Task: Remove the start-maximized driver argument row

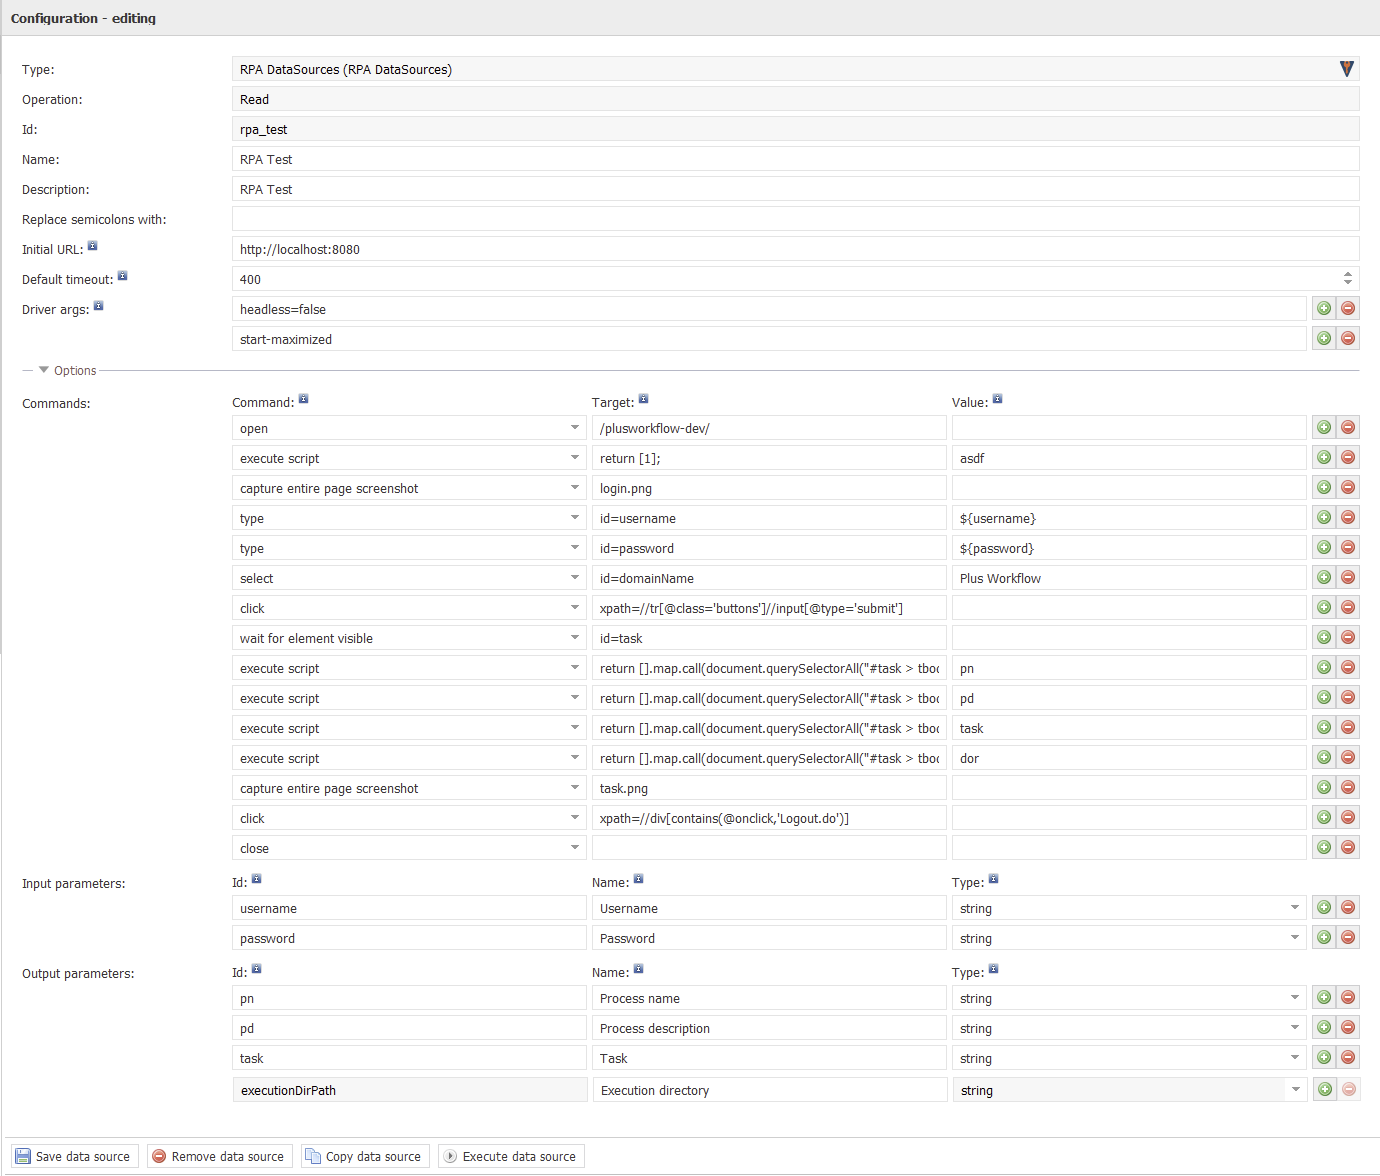Action: [x=1347, y=339]
